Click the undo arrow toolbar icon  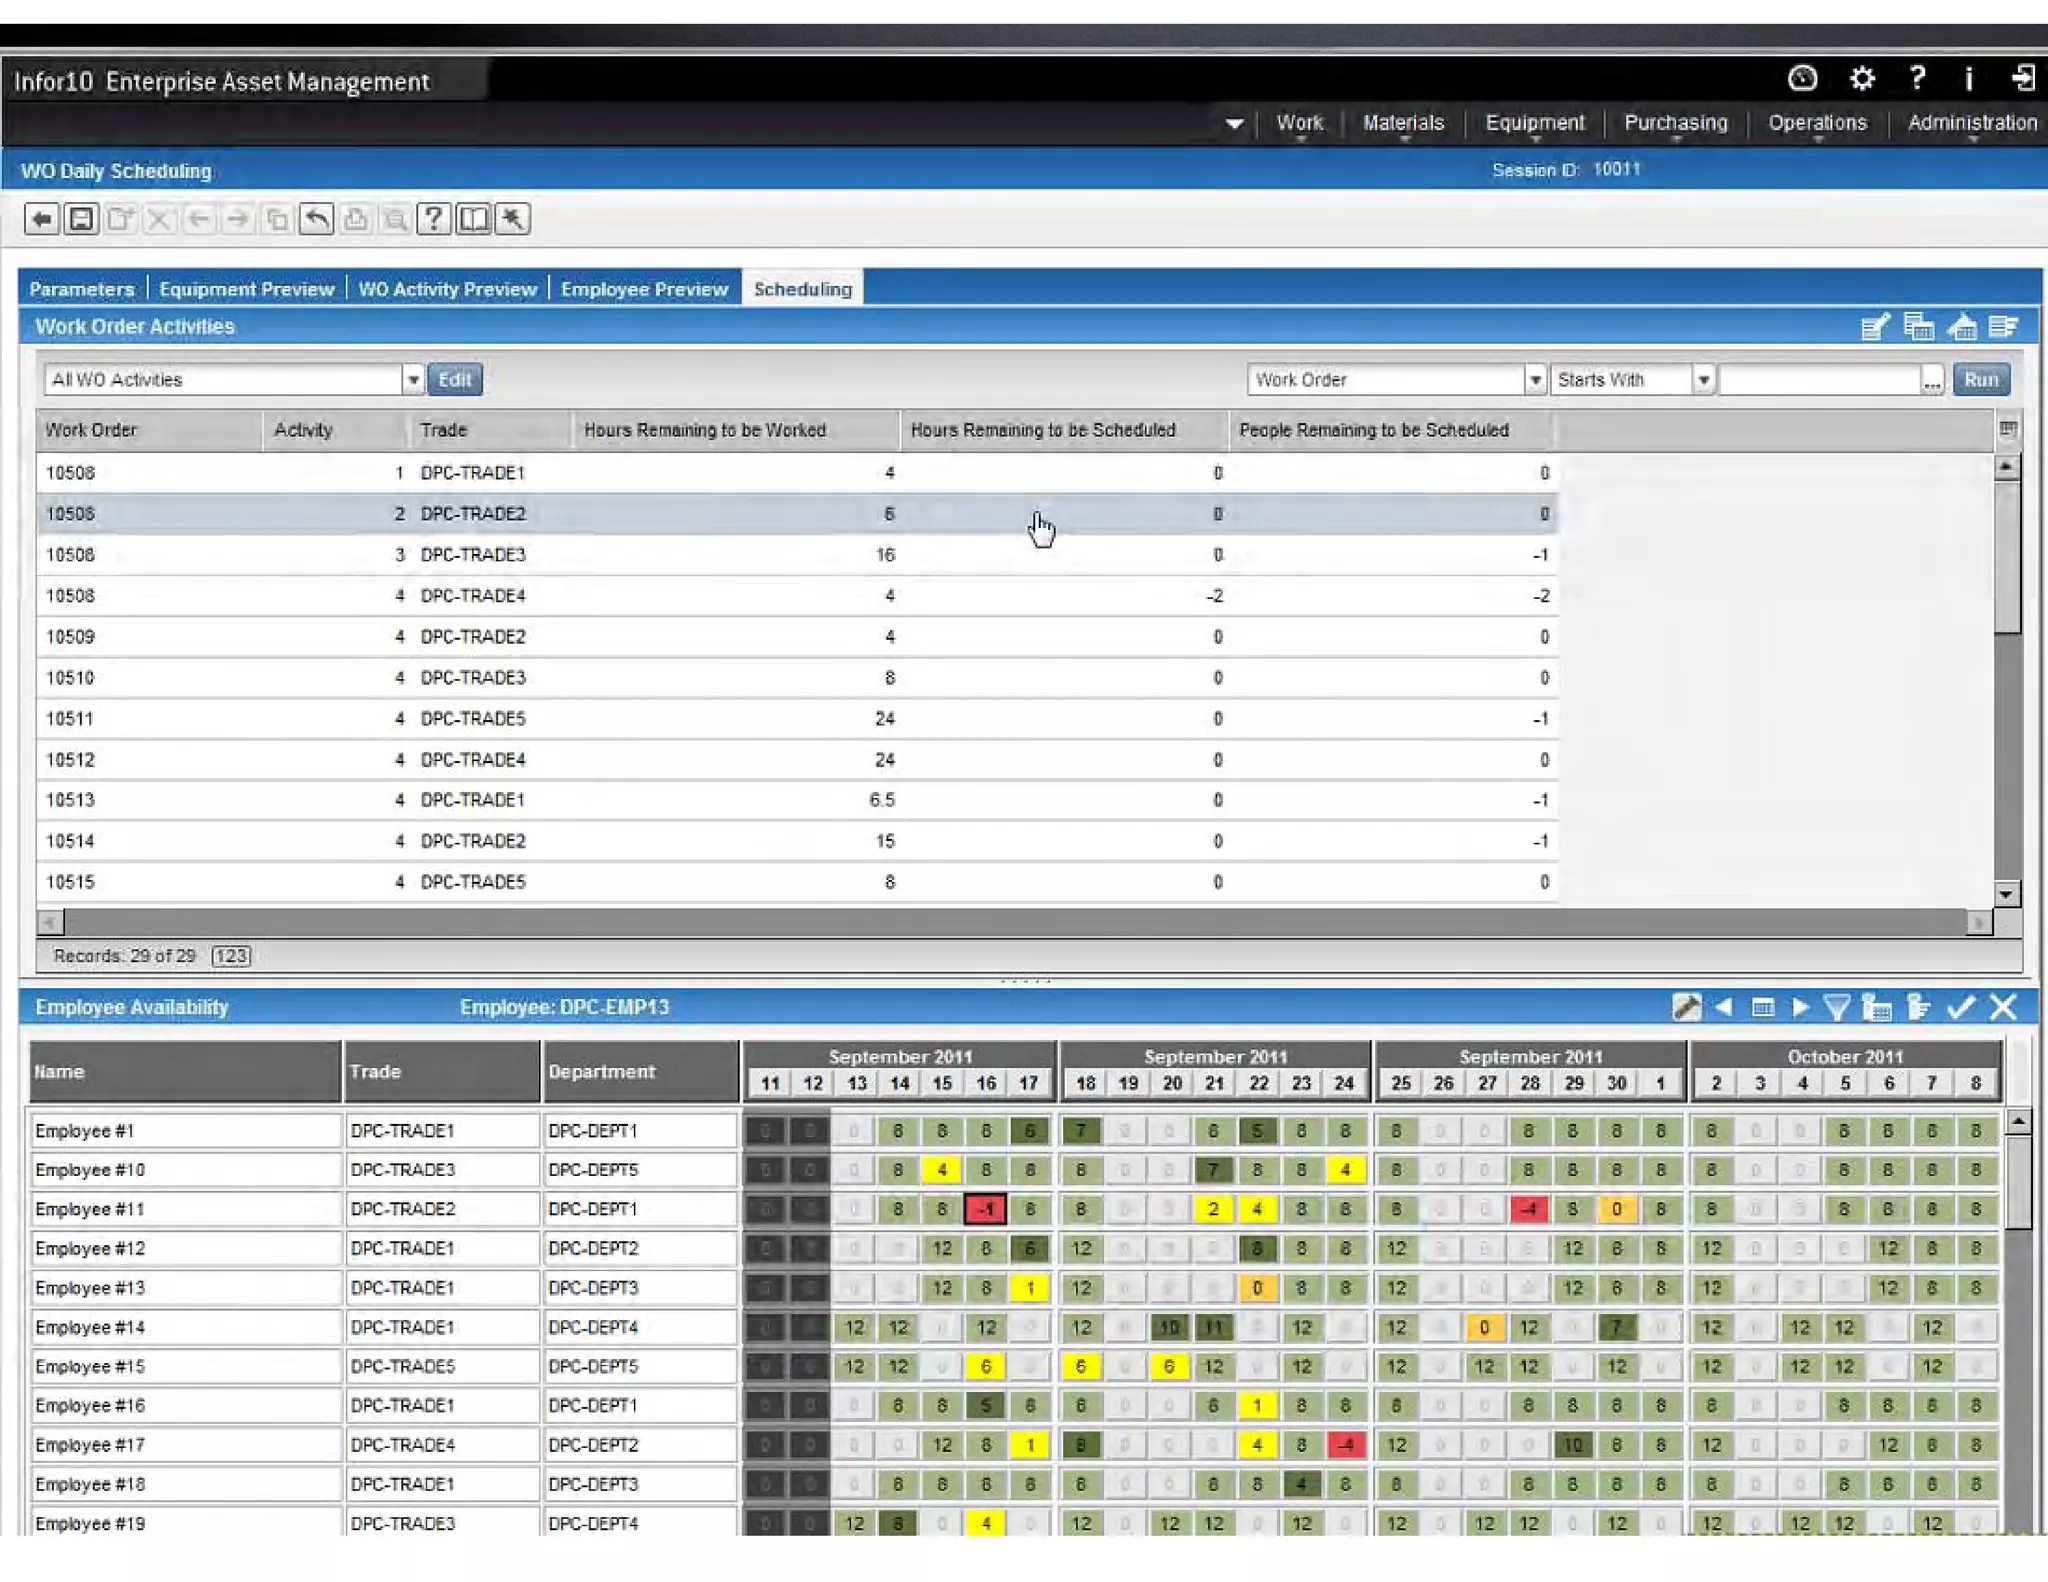(x=316, y=219)
